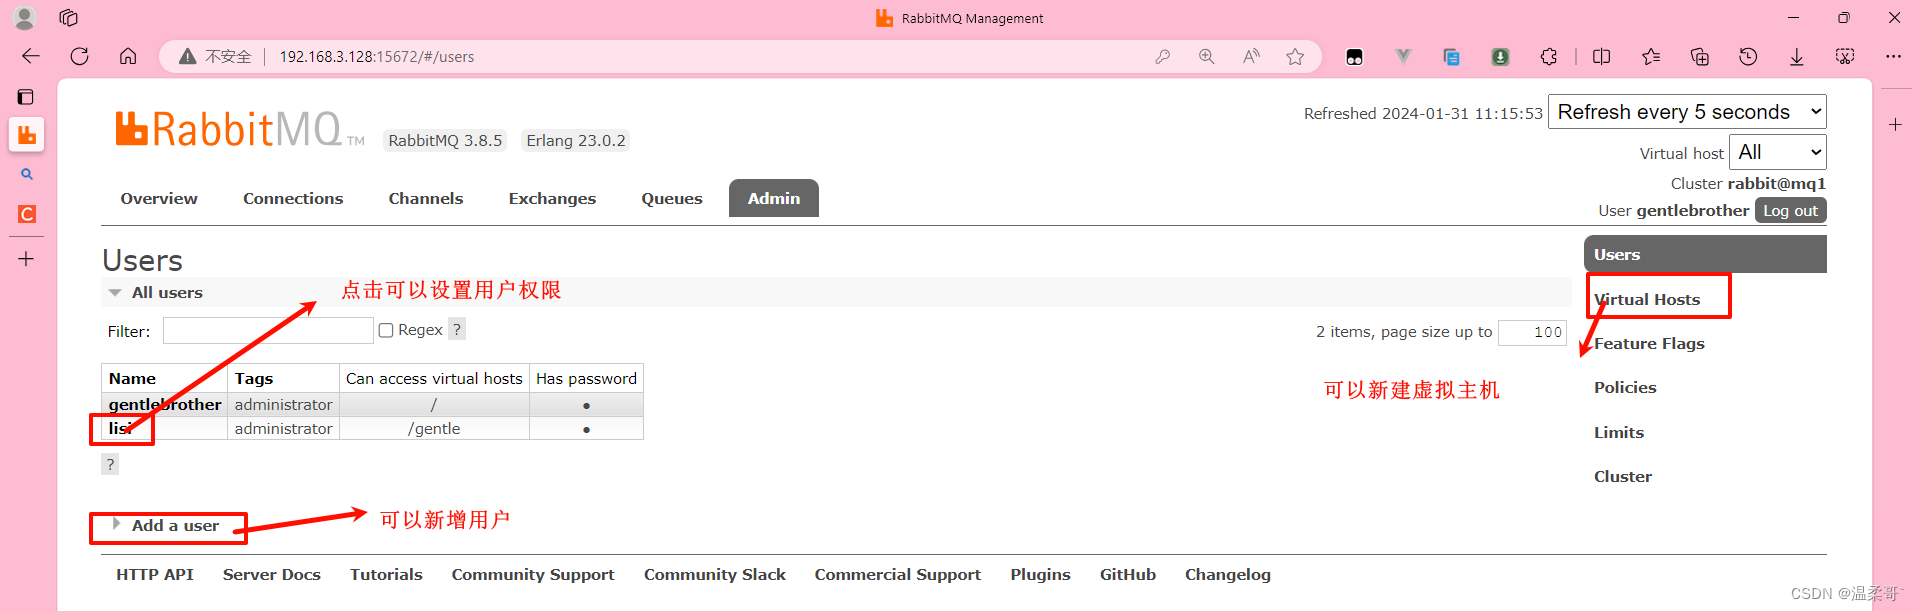Open Virtual Hosts in admin sidebar

pyautogui.click(x=1647, y=300)
